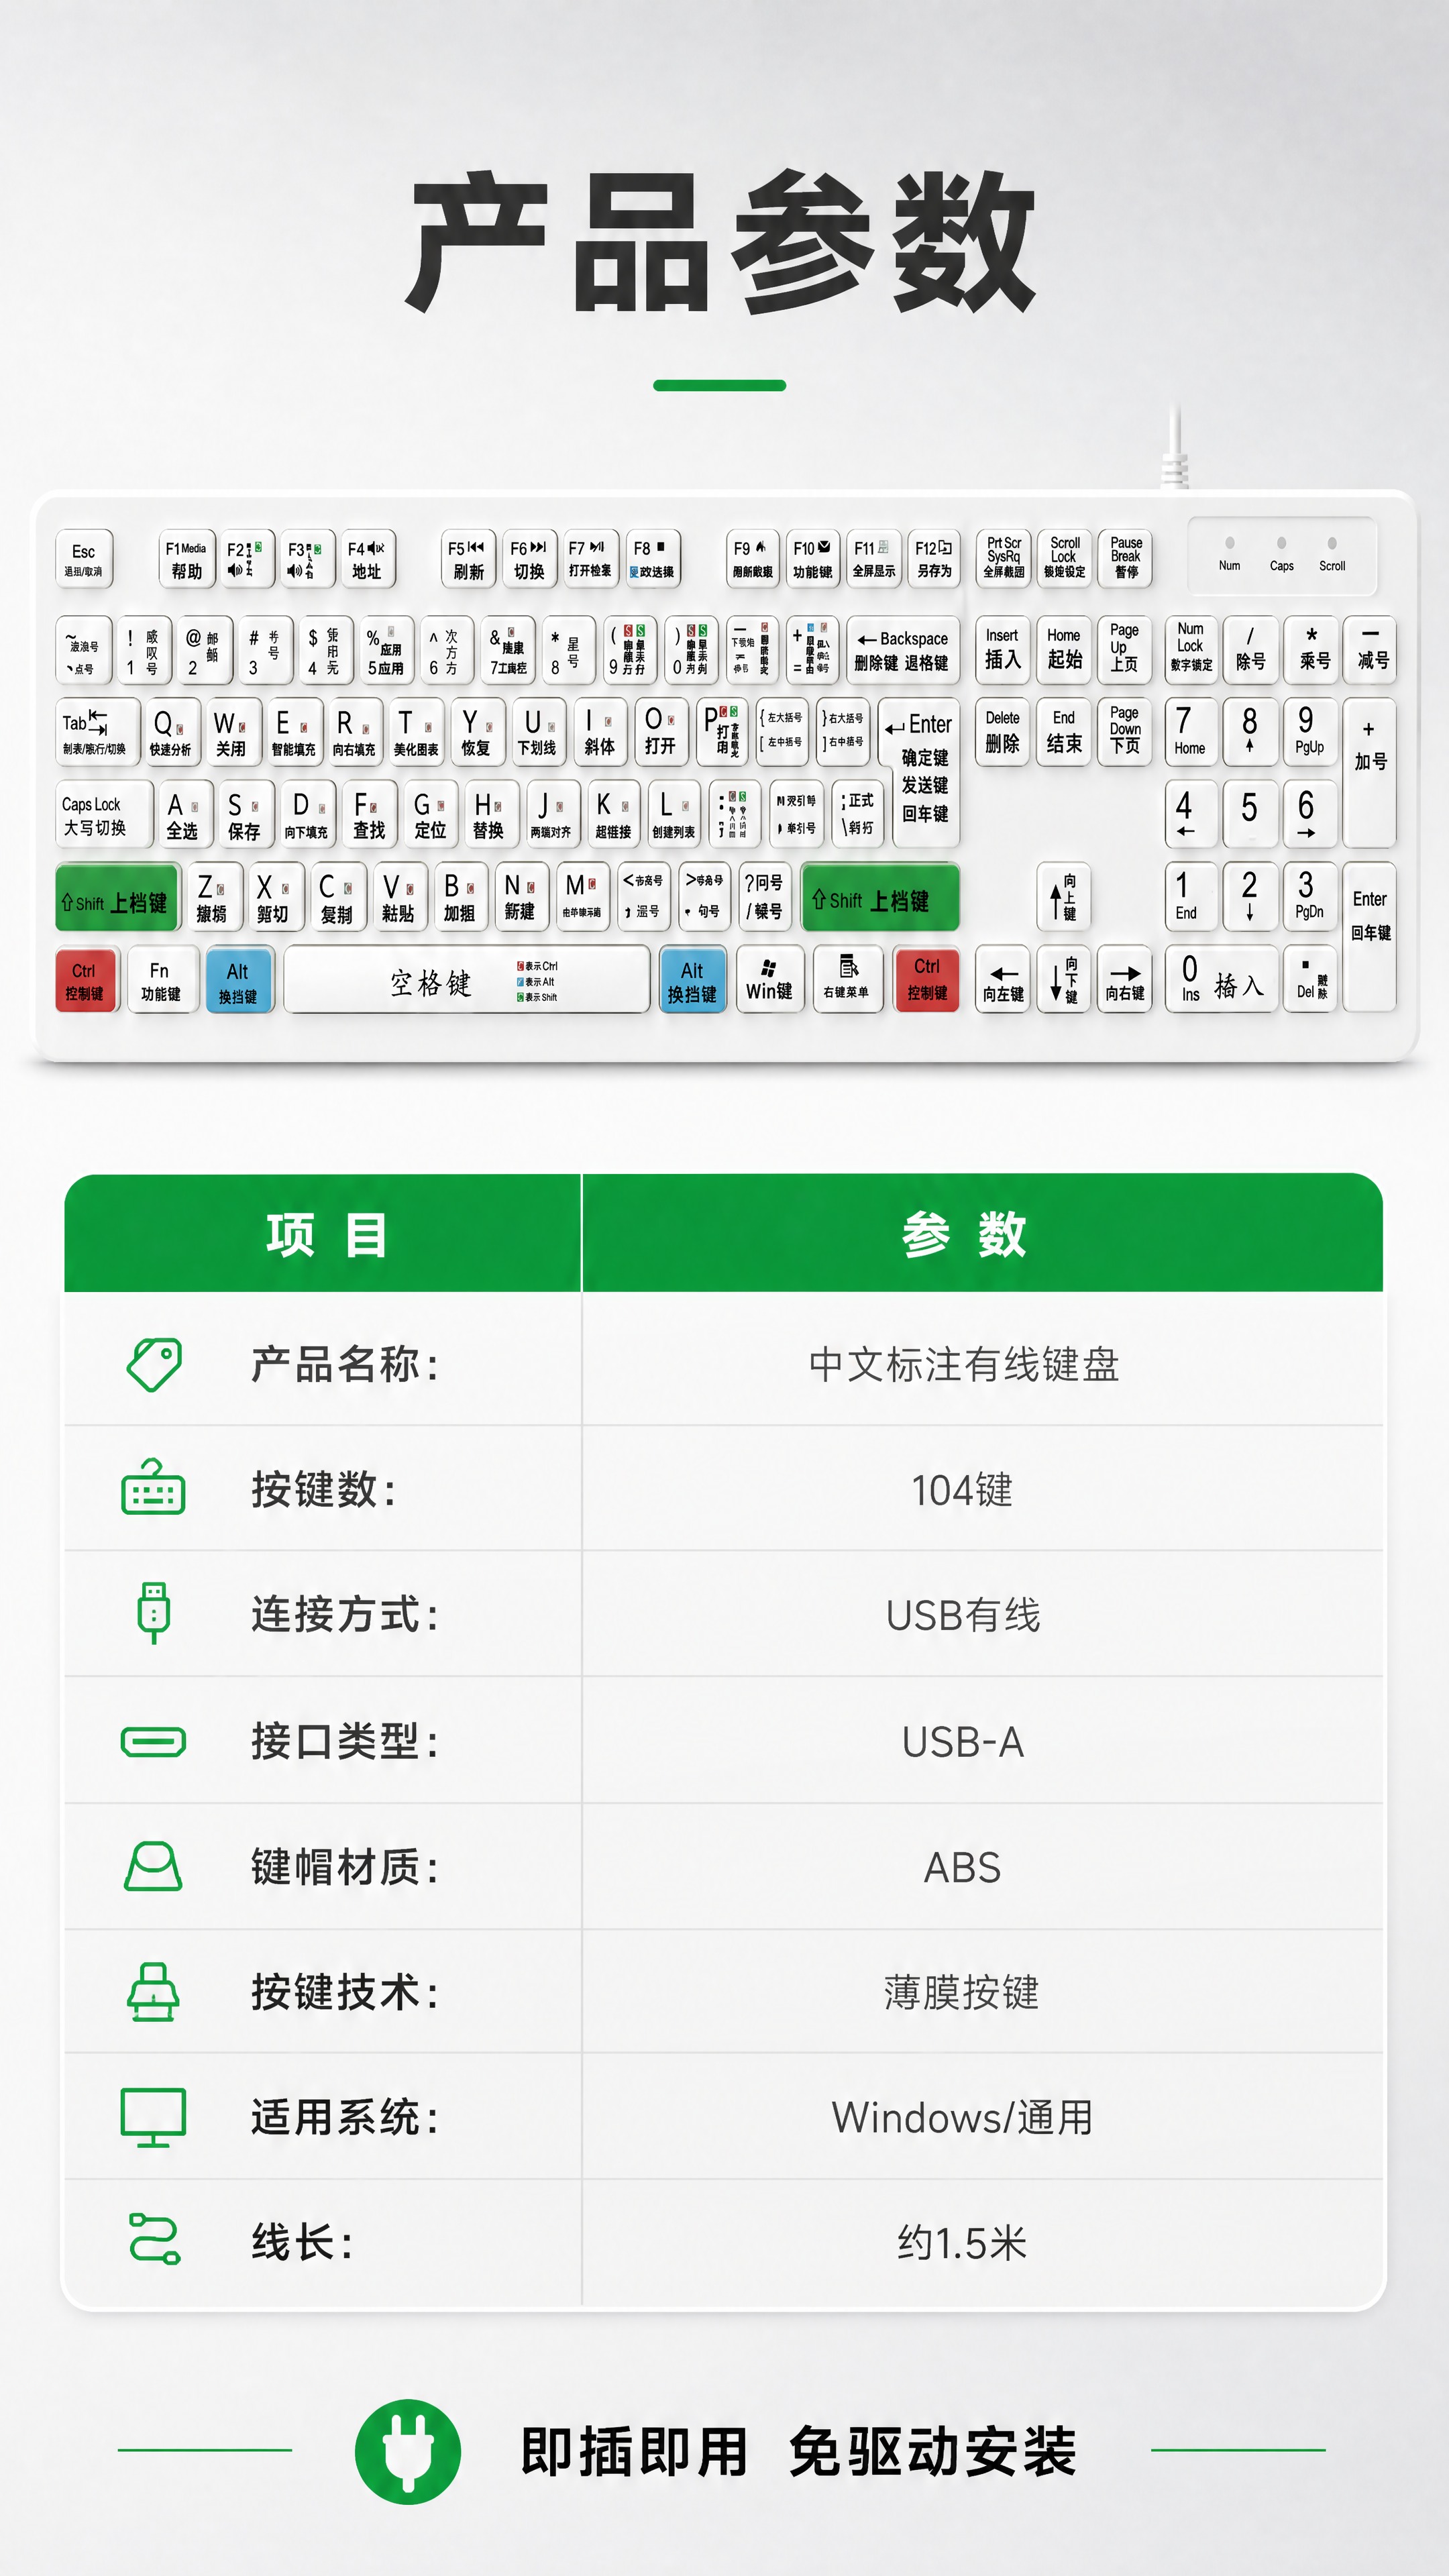
Task: Click the keyboard icon beside 按键数
Action: click(153, 1487)
